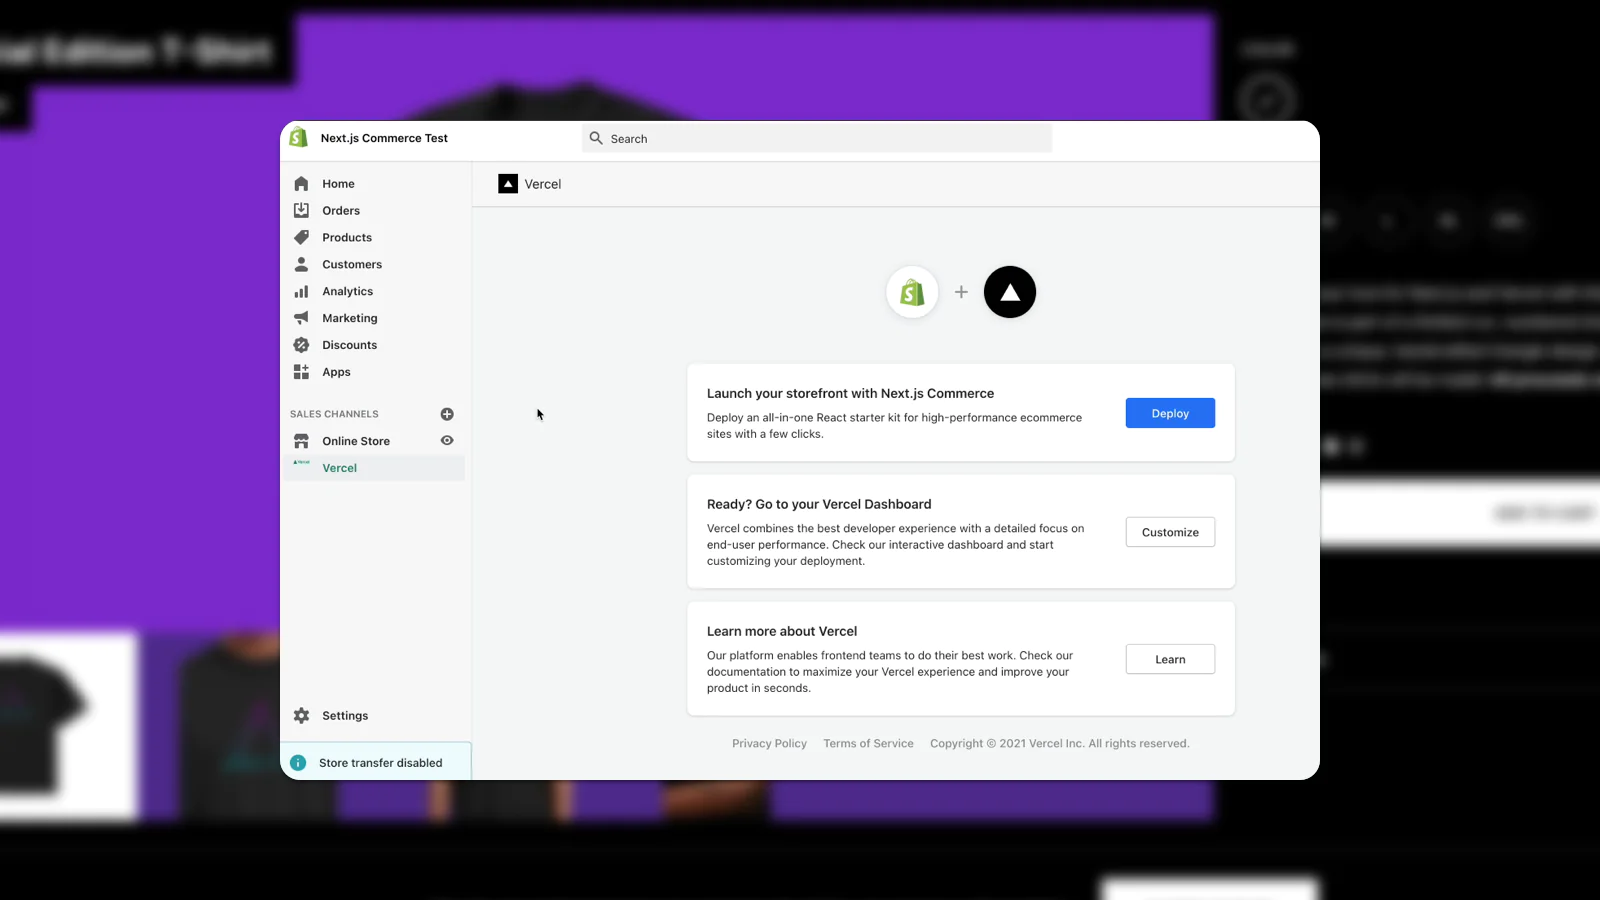The width and height of the screenshot is (1600, 900).
Task: Click the Products tag icon
Action: tap(301, 238)
